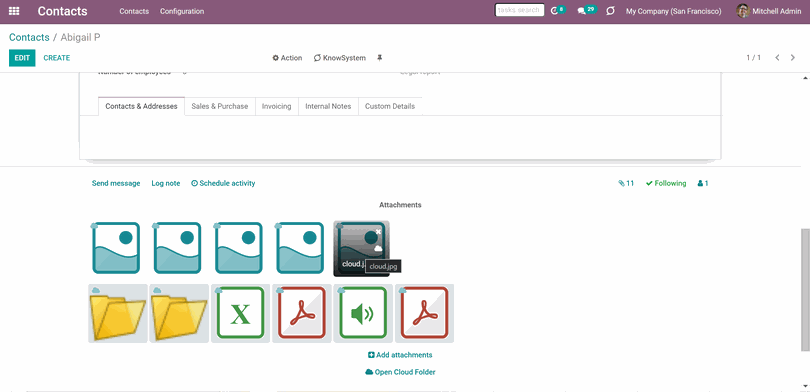Screen dimensions: 810x392
Task: Click Mitchell Admin's avatar picture
Action: coord(743,11)
